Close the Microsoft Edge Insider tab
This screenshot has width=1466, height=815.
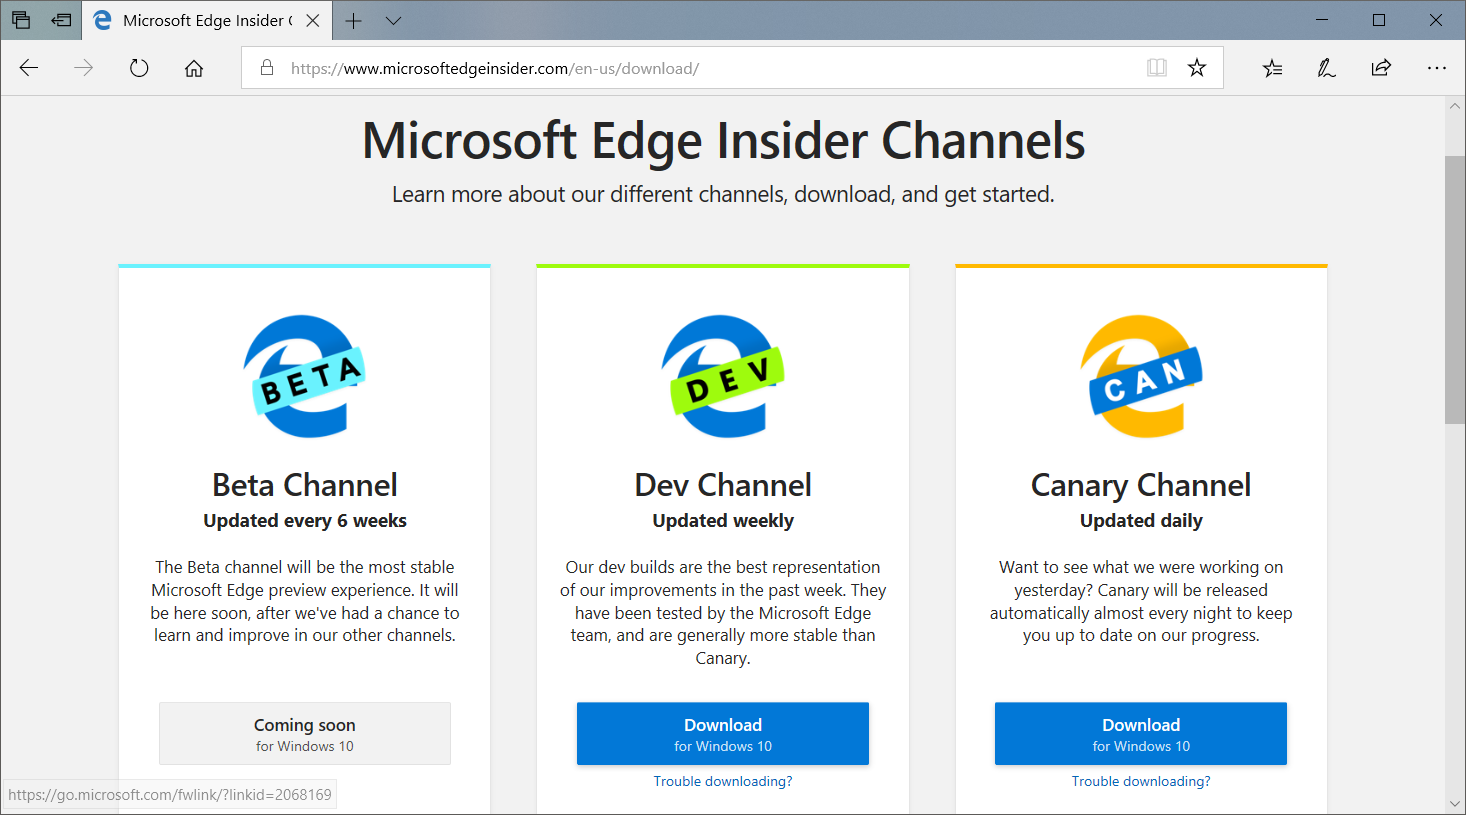[x=313, y=20]
